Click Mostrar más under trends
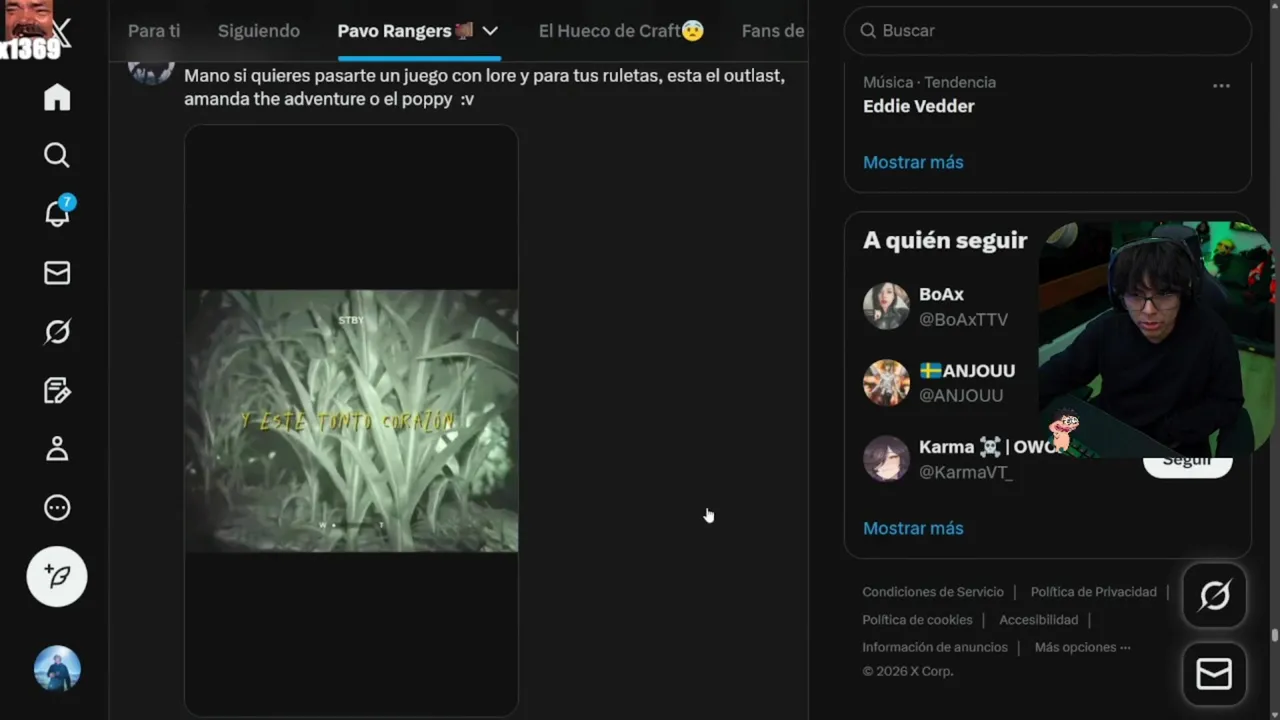Image resolution: width=1280 pixels, height=720 pixels. 913,162
